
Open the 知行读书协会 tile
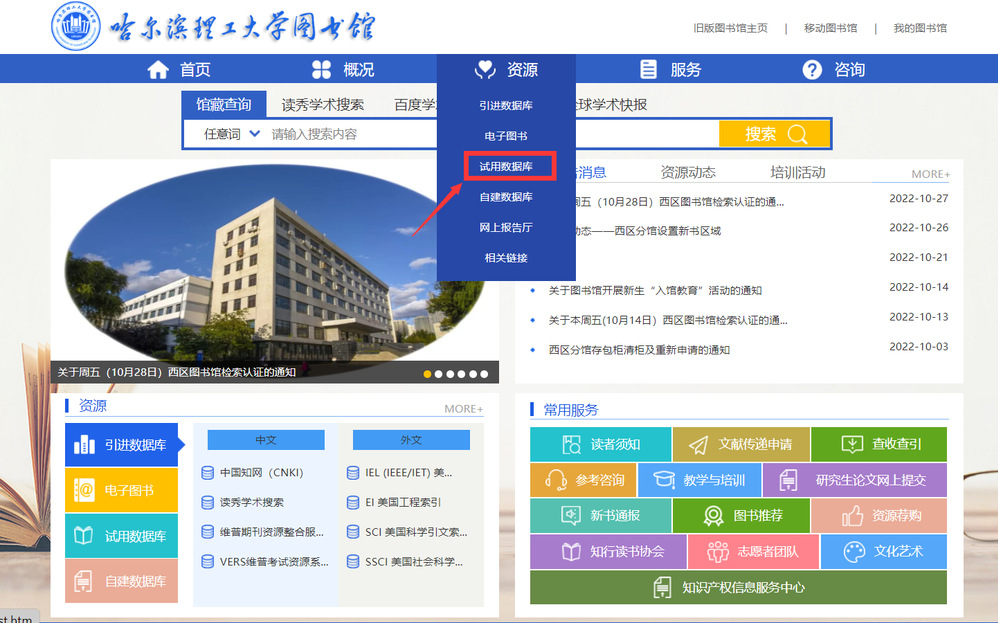tap(608, 552)
